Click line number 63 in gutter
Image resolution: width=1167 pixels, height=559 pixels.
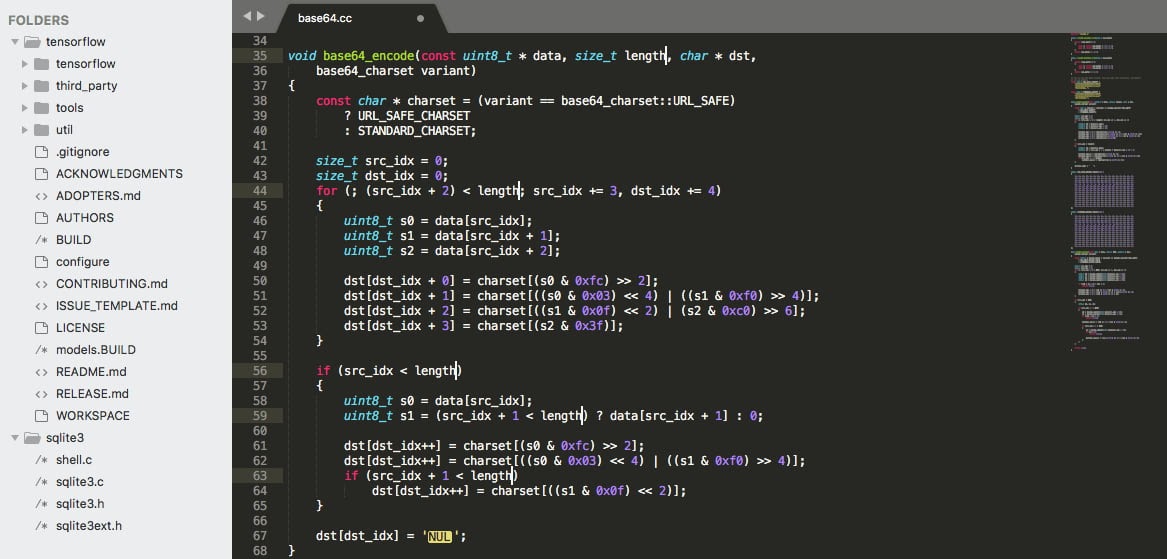(260, 475)
